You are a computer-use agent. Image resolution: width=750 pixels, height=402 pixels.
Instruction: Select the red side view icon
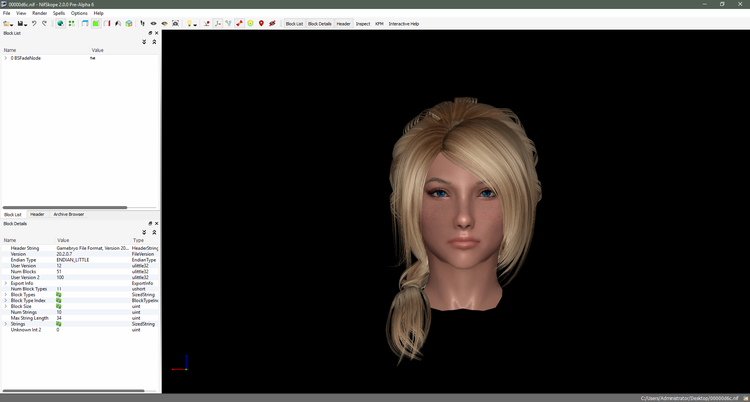click(107, 23)
